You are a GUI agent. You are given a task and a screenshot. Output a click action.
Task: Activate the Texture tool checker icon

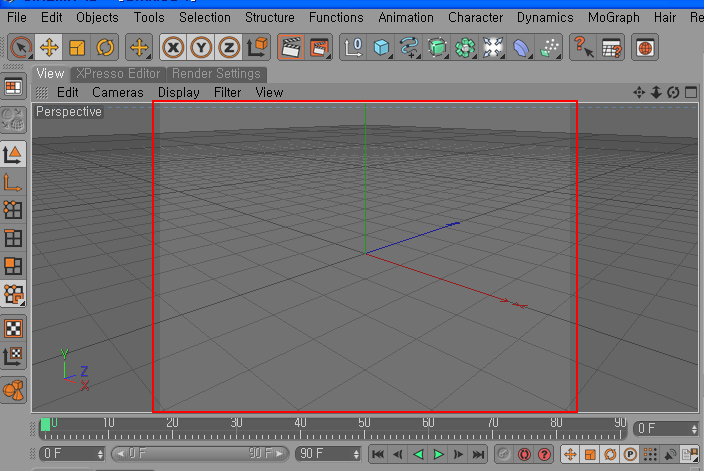[13, 329]
